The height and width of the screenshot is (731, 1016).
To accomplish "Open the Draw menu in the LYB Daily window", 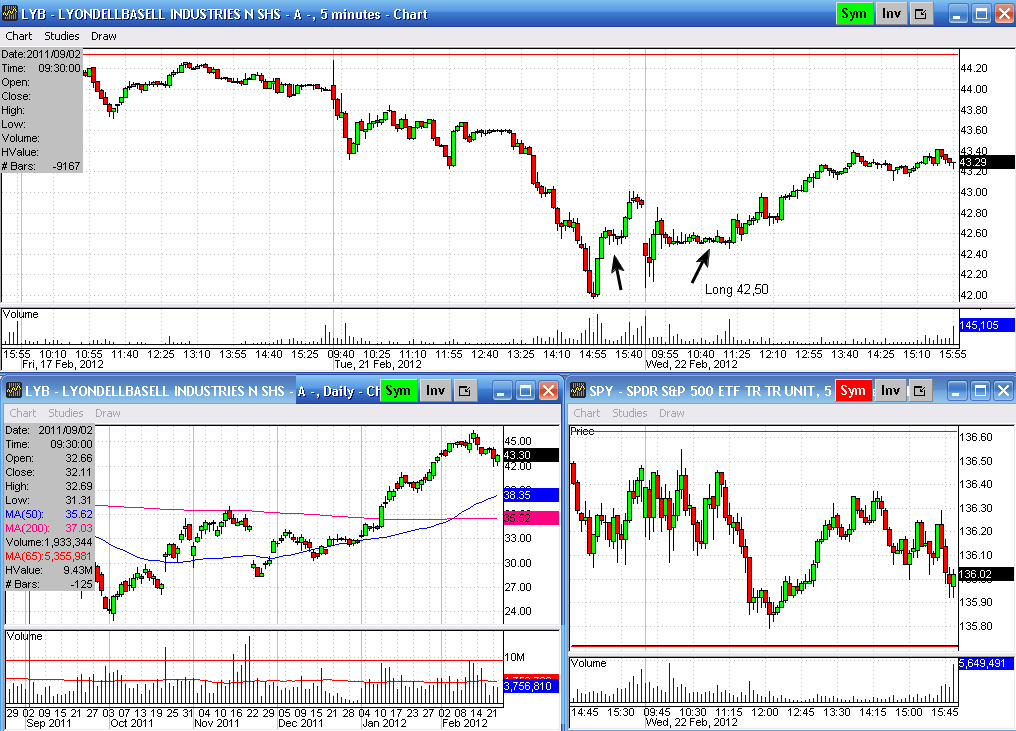I will pos(108,413).
